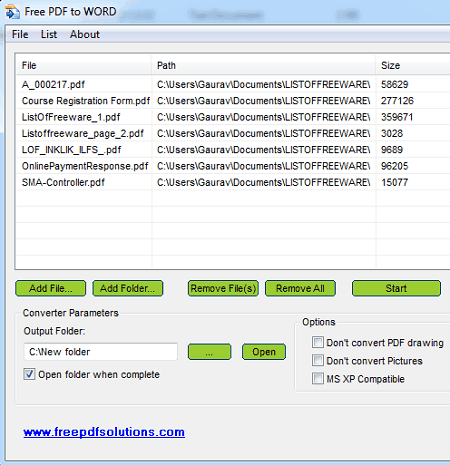The width and height of the screenshot is (450, 465).
Task: Click Open output folder button
Action: click(264, 352)
